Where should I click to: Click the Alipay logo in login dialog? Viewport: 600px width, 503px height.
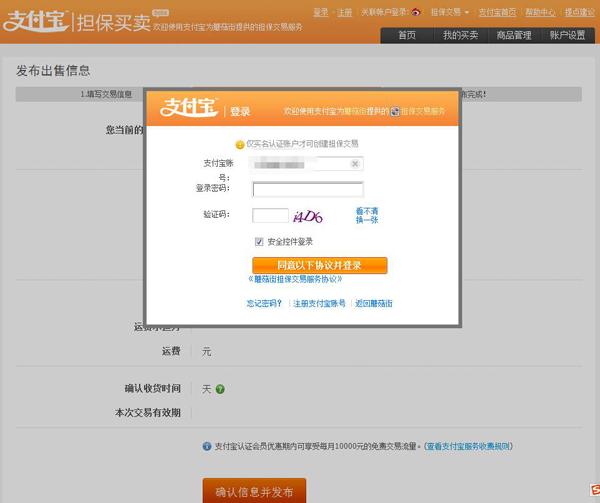[189, 107]
